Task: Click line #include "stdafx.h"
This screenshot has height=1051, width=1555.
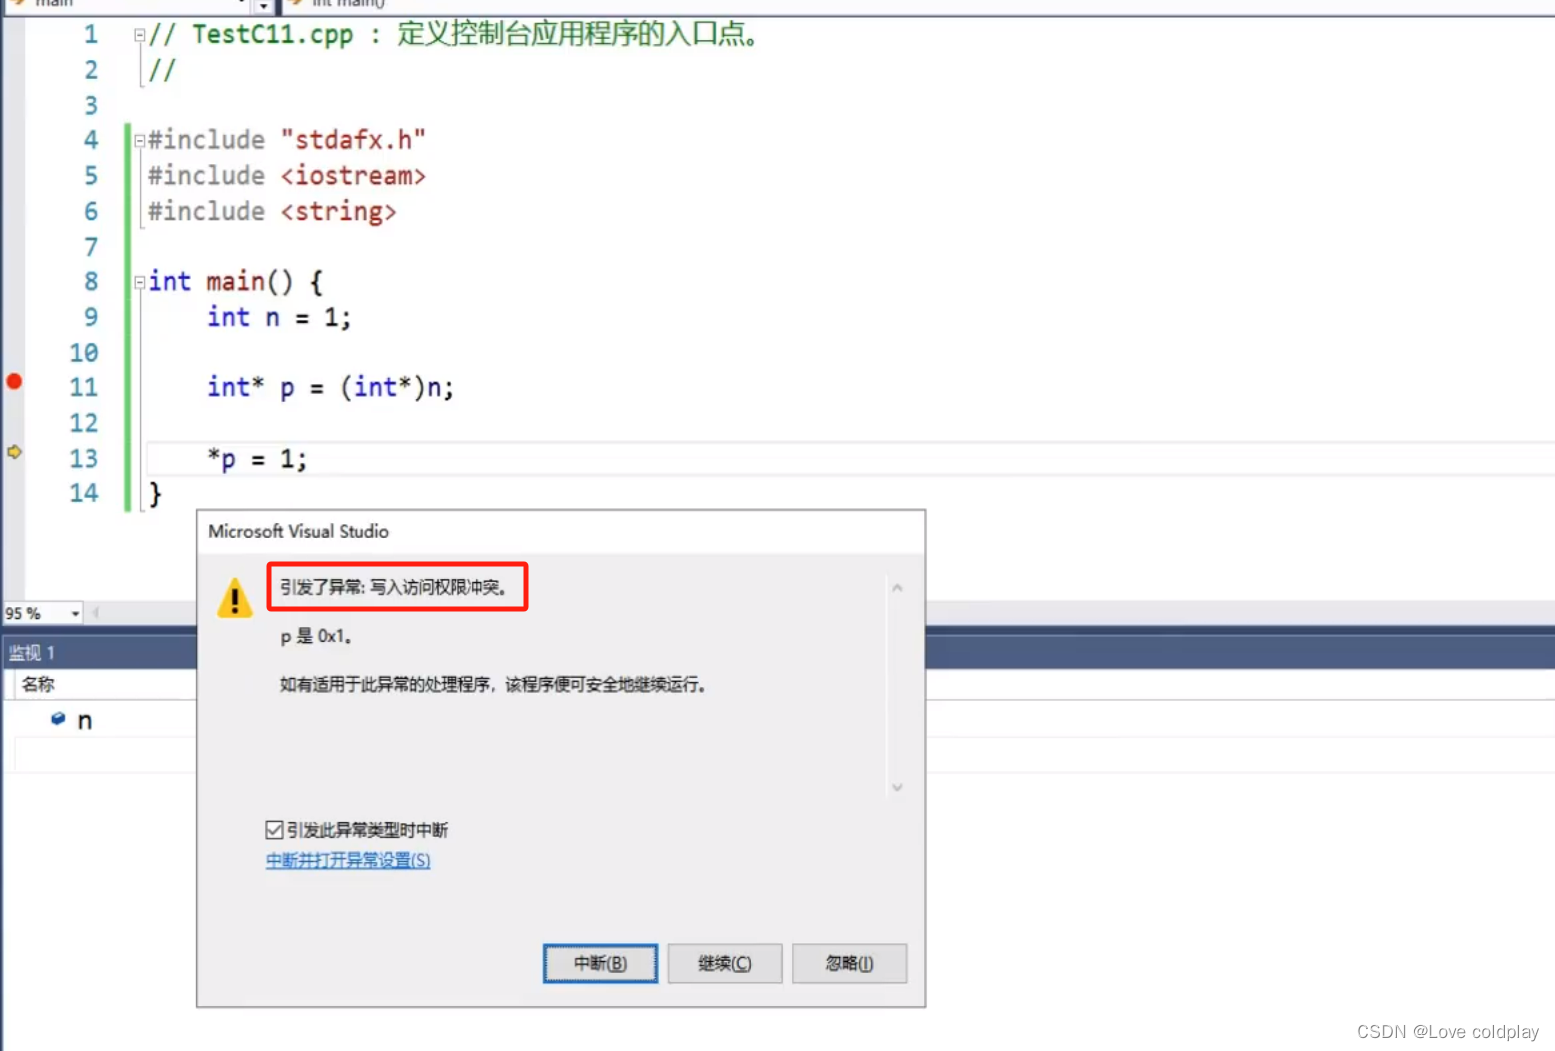Action: click(287, 140)
